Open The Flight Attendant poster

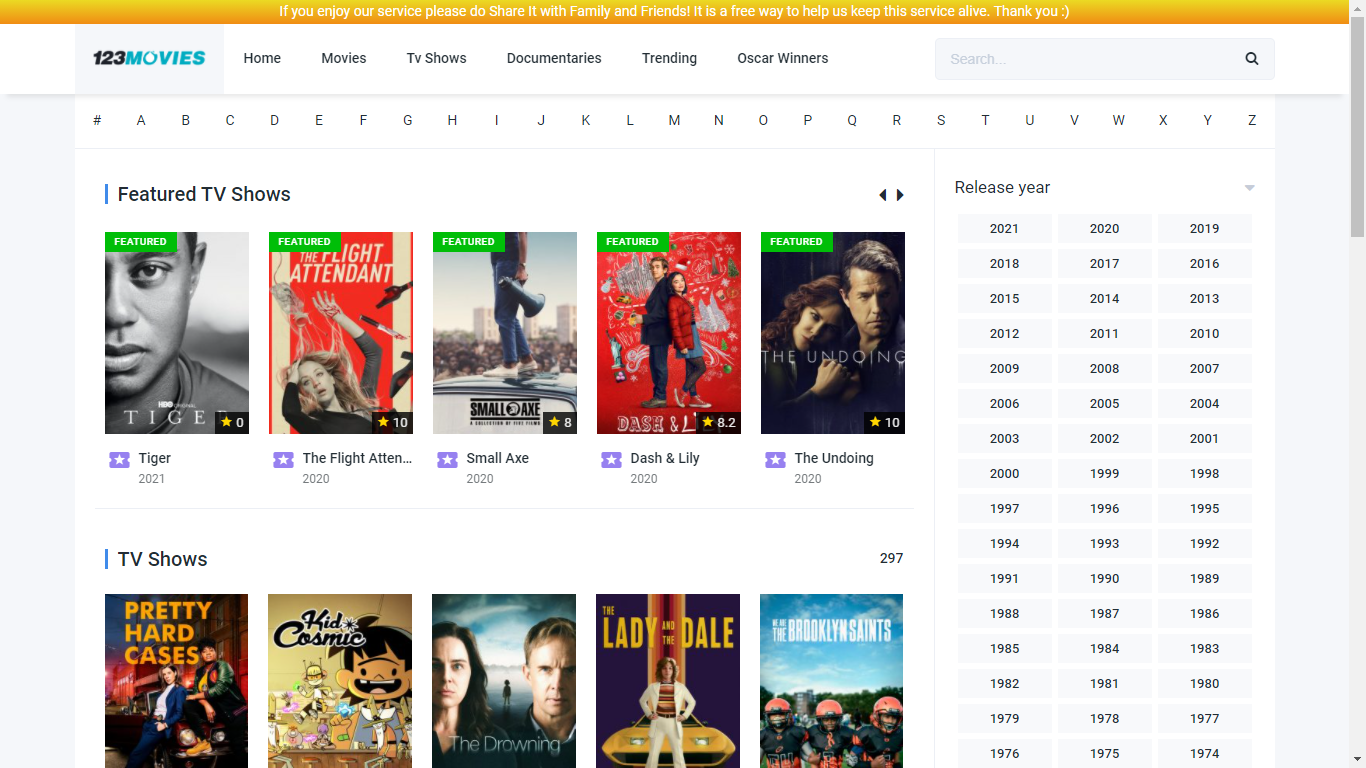pos(341,333)
